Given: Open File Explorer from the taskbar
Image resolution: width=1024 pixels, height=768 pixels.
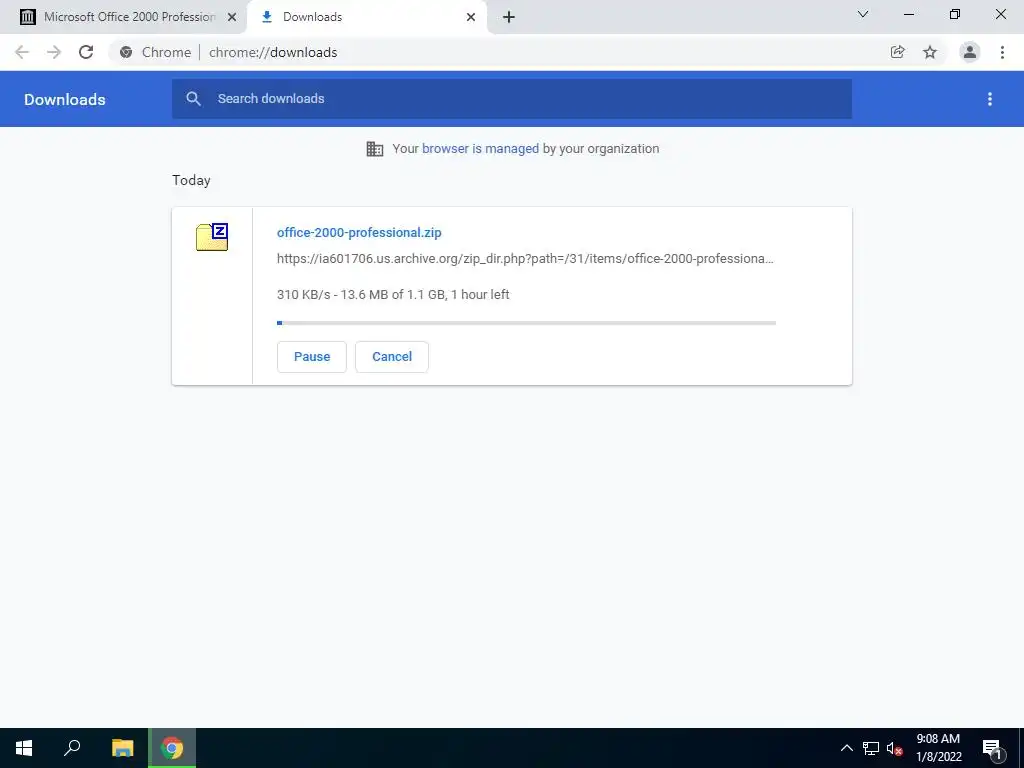Looking at the screenshot, I should (x=122, y=748).
